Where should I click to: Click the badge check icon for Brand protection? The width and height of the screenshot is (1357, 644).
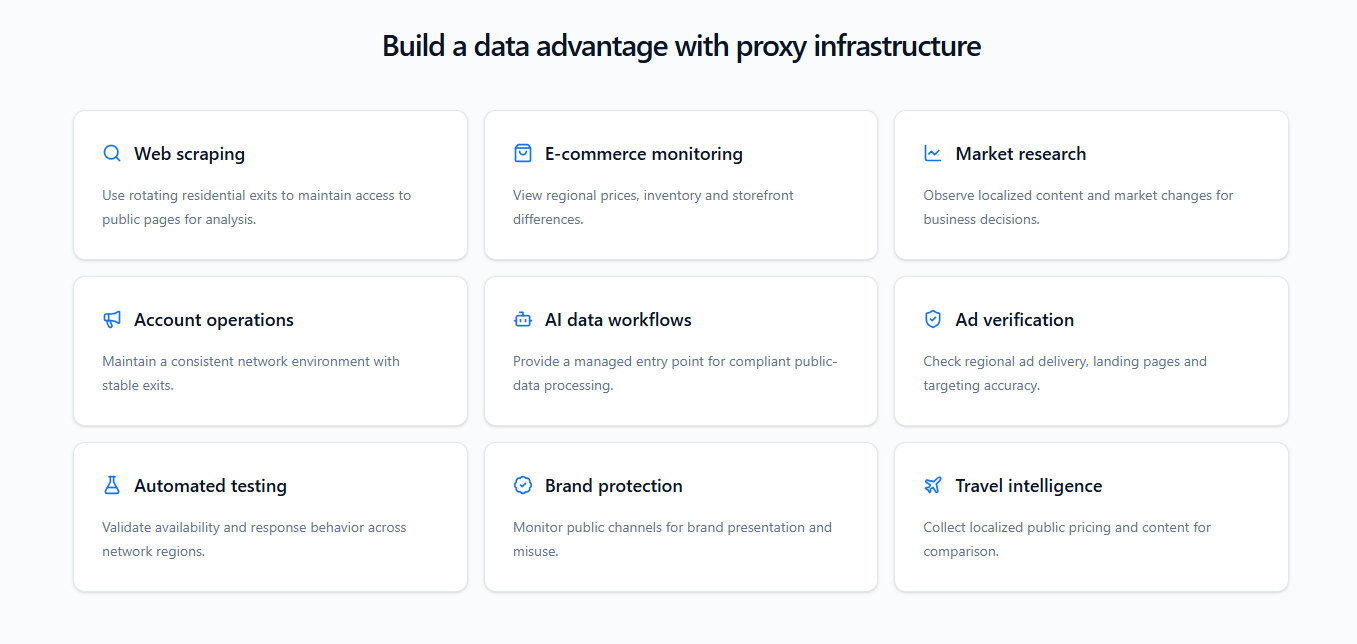[523, 485]
